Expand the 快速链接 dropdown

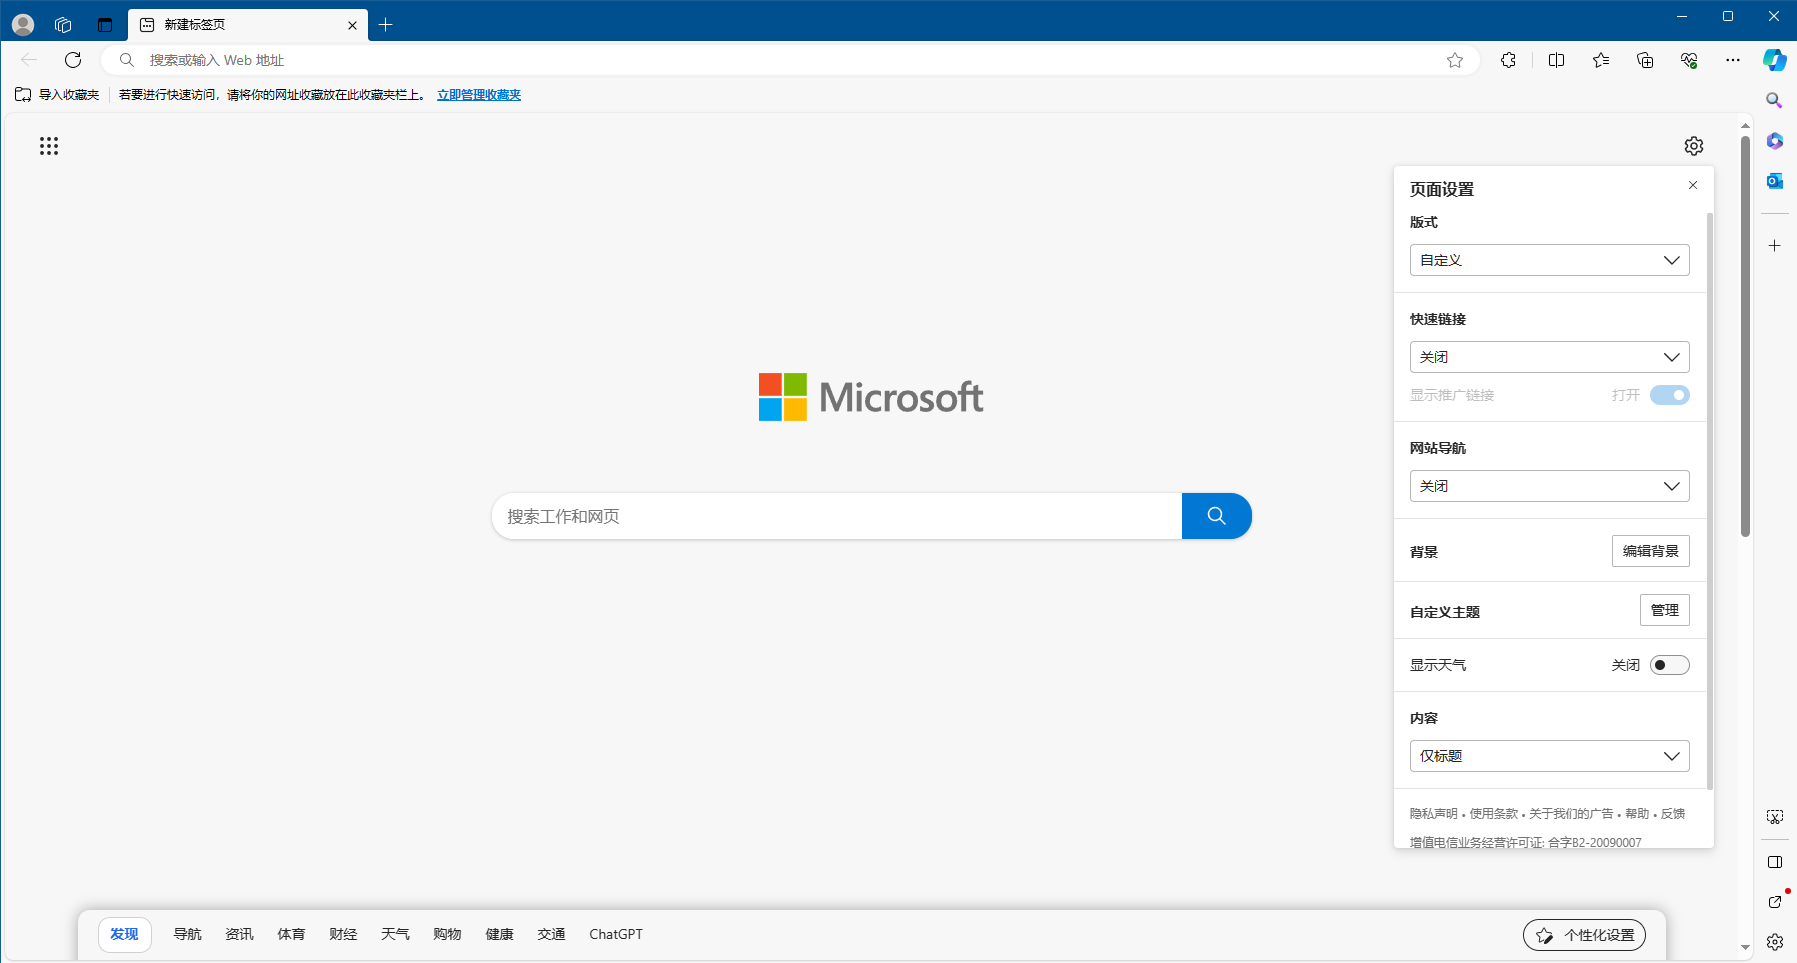1549,357
